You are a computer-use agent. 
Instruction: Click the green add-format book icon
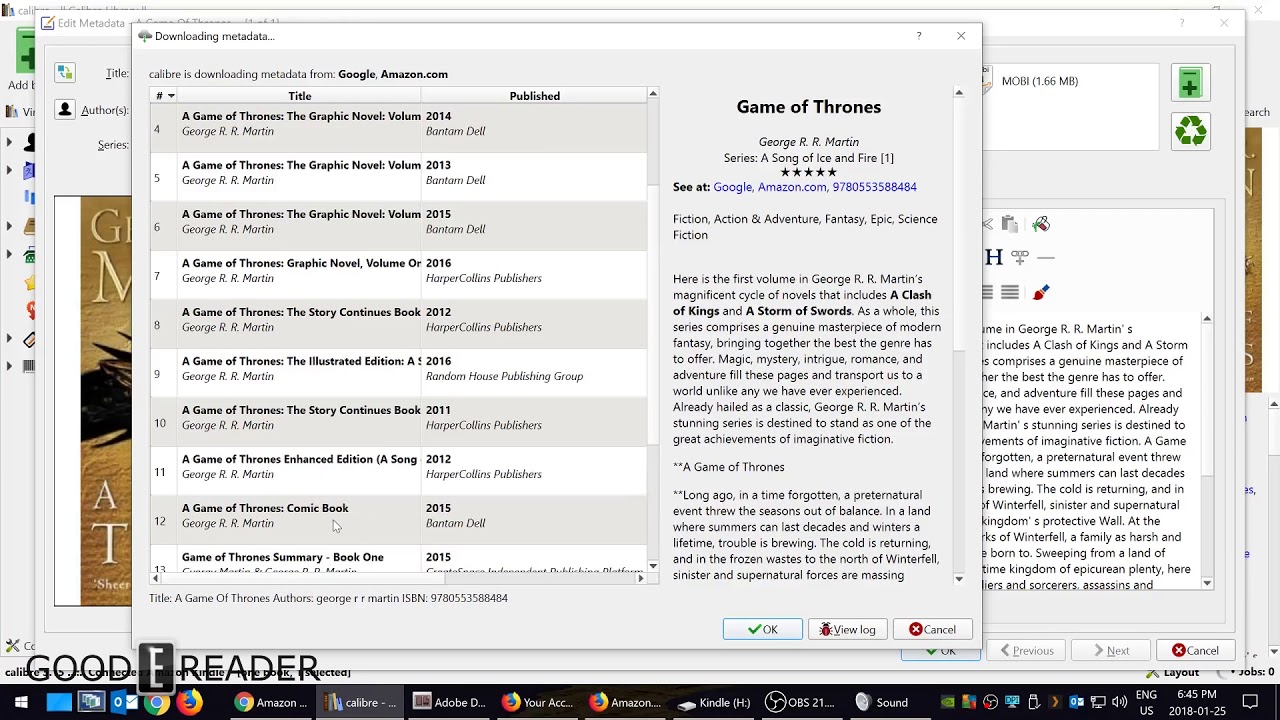(1189, 83)
